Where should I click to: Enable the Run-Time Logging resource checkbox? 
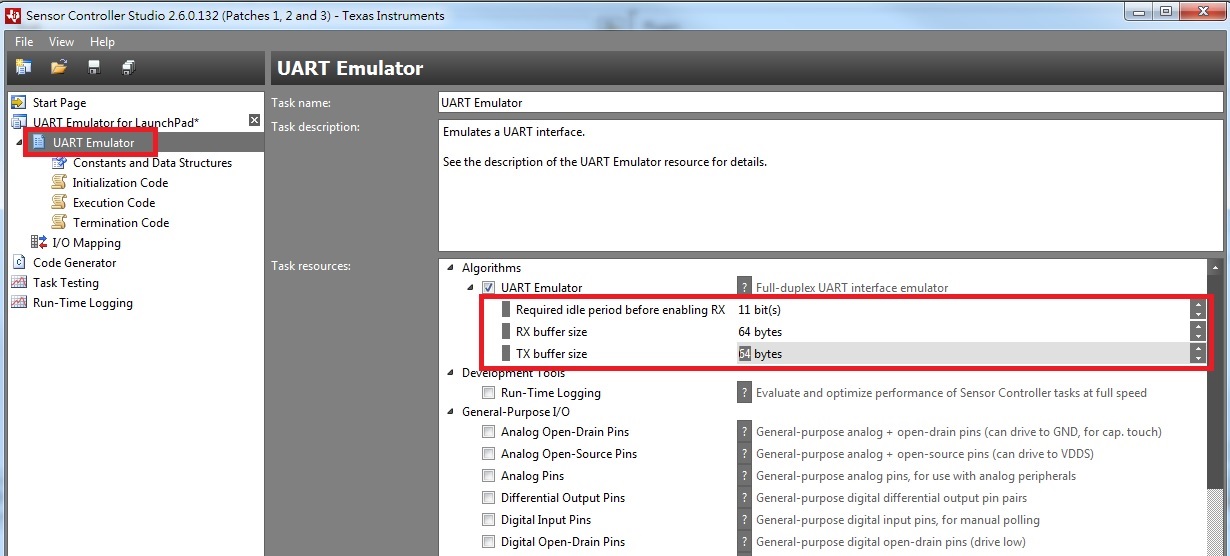489,393
